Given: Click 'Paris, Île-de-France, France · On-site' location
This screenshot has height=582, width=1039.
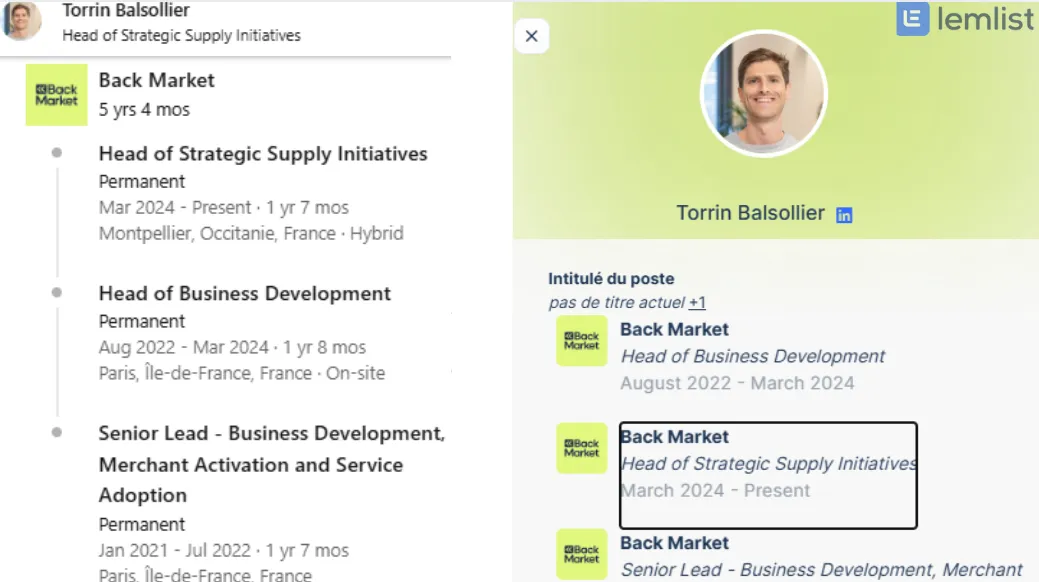Looking at the screenshot, I should [242, 373].
